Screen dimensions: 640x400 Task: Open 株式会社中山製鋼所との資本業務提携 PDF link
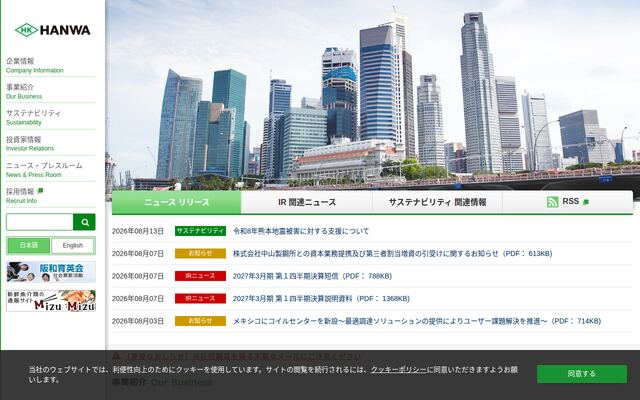click(392, 253)
